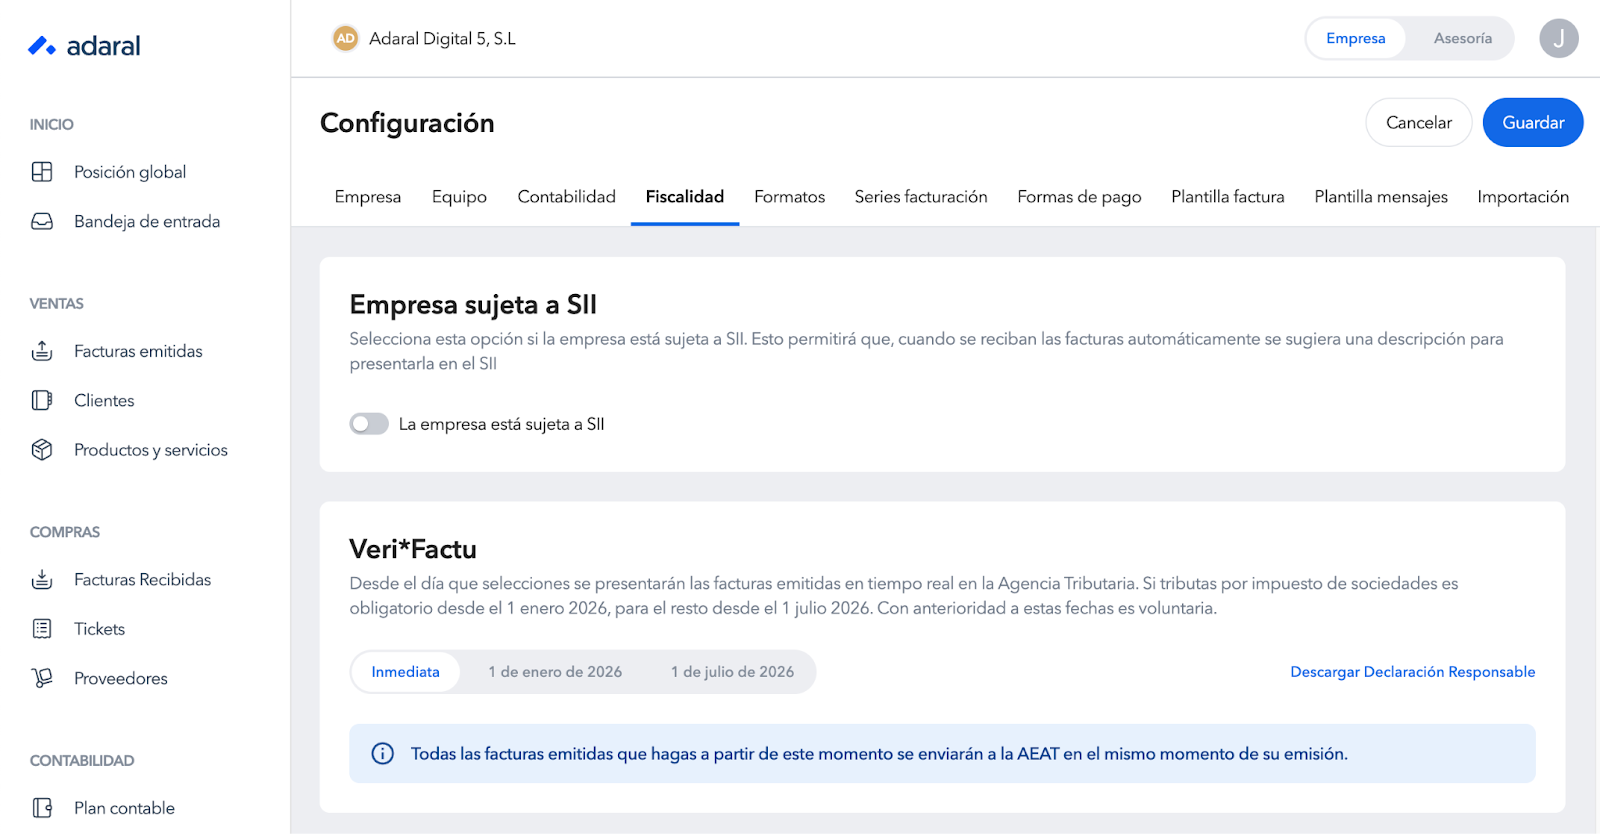
Task: Switch to Asesoría mode in top toggle
Action: [1462, 38]
